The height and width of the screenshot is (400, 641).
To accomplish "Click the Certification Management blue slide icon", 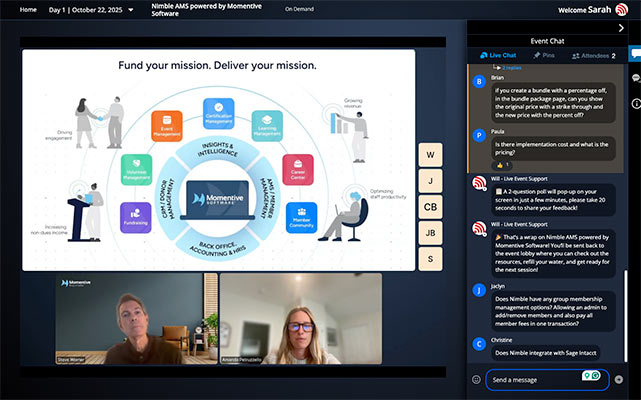I will pyautogui.click(x=219, y=113).
